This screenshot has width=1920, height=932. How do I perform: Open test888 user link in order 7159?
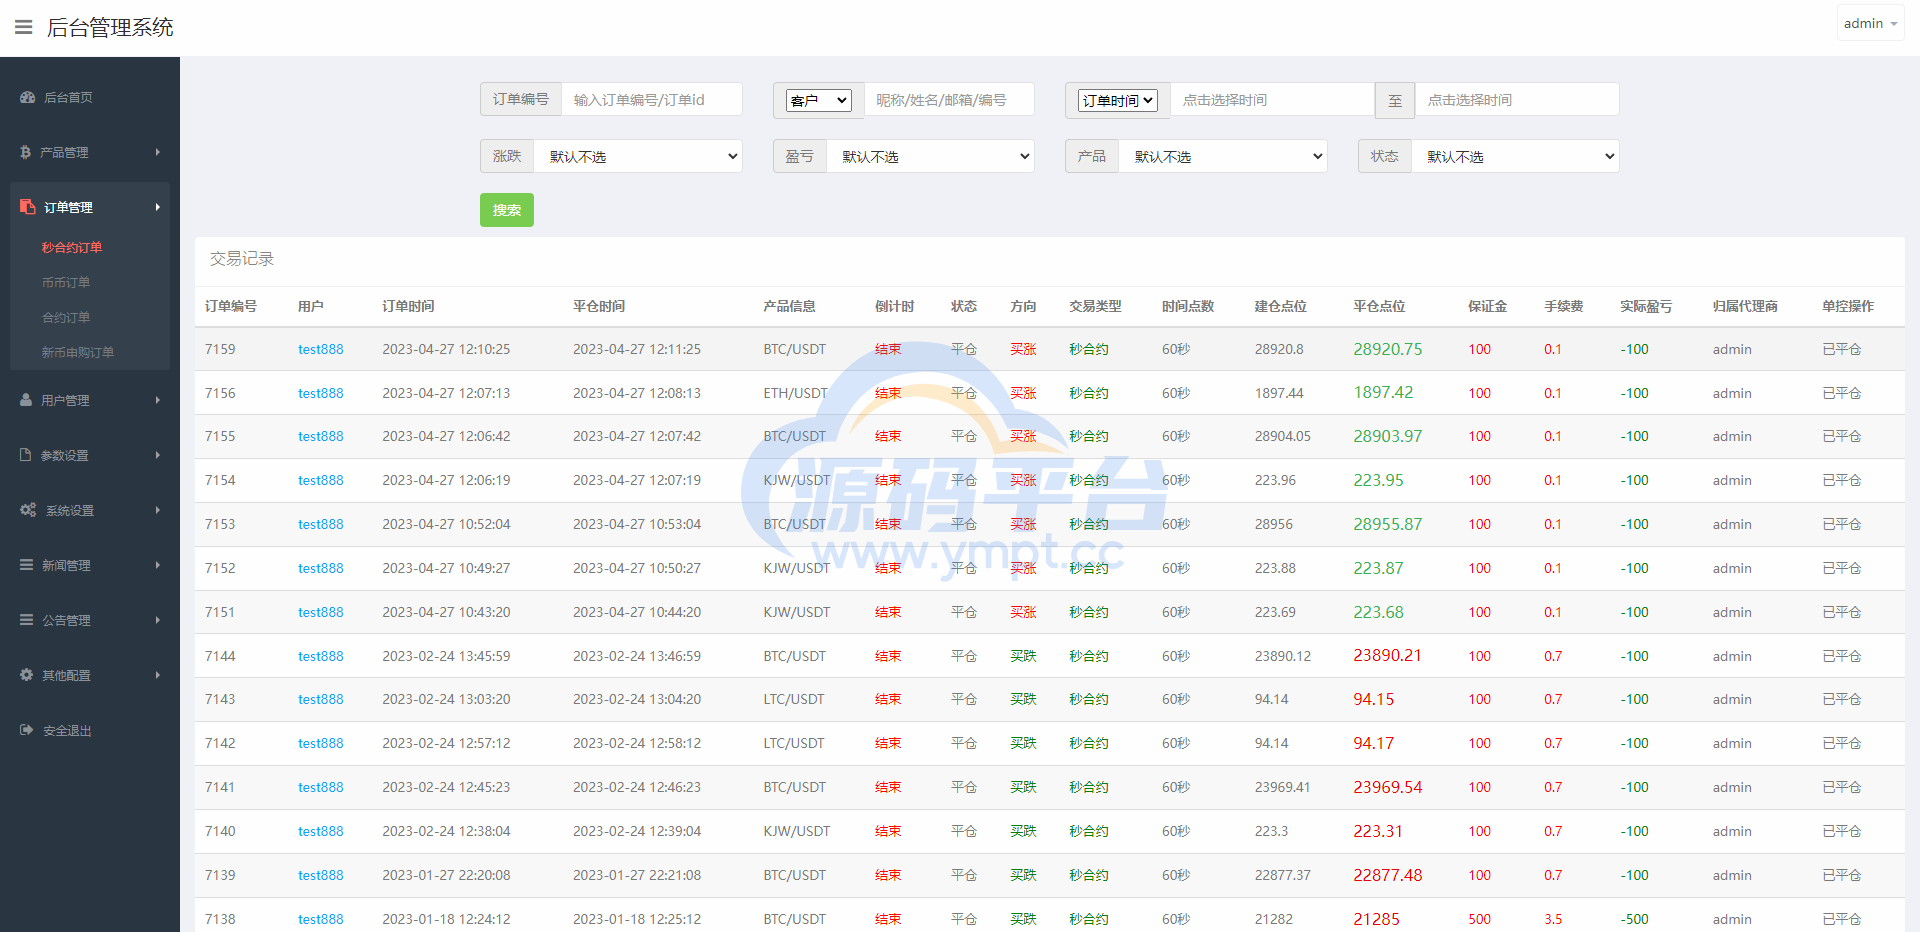click(x=321, y=349)
